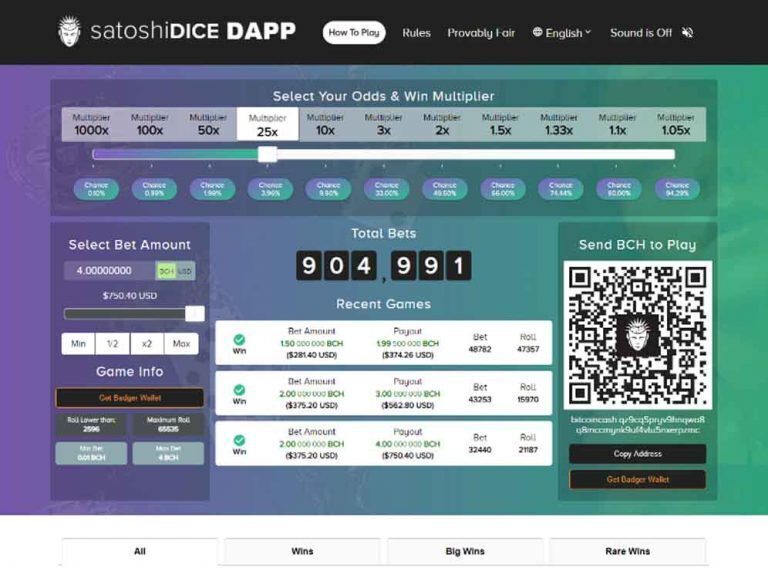Toggle the Sound is Off control

pyautogui.click(x=651, y=33)
